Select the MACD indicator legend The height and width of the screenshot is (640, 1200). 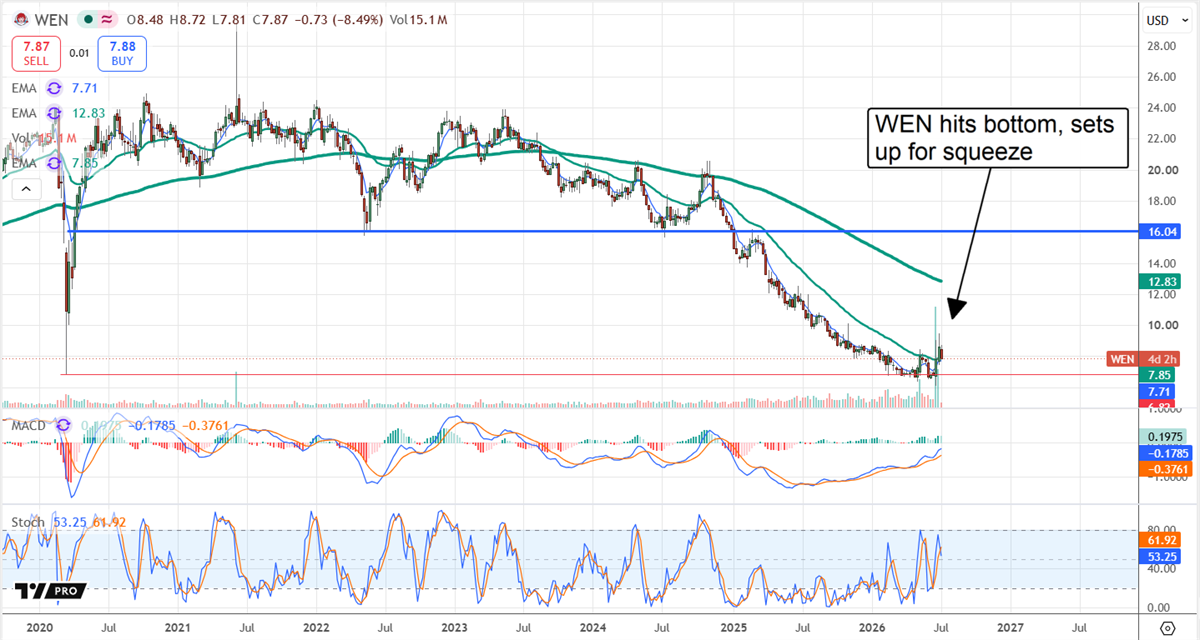30,427
